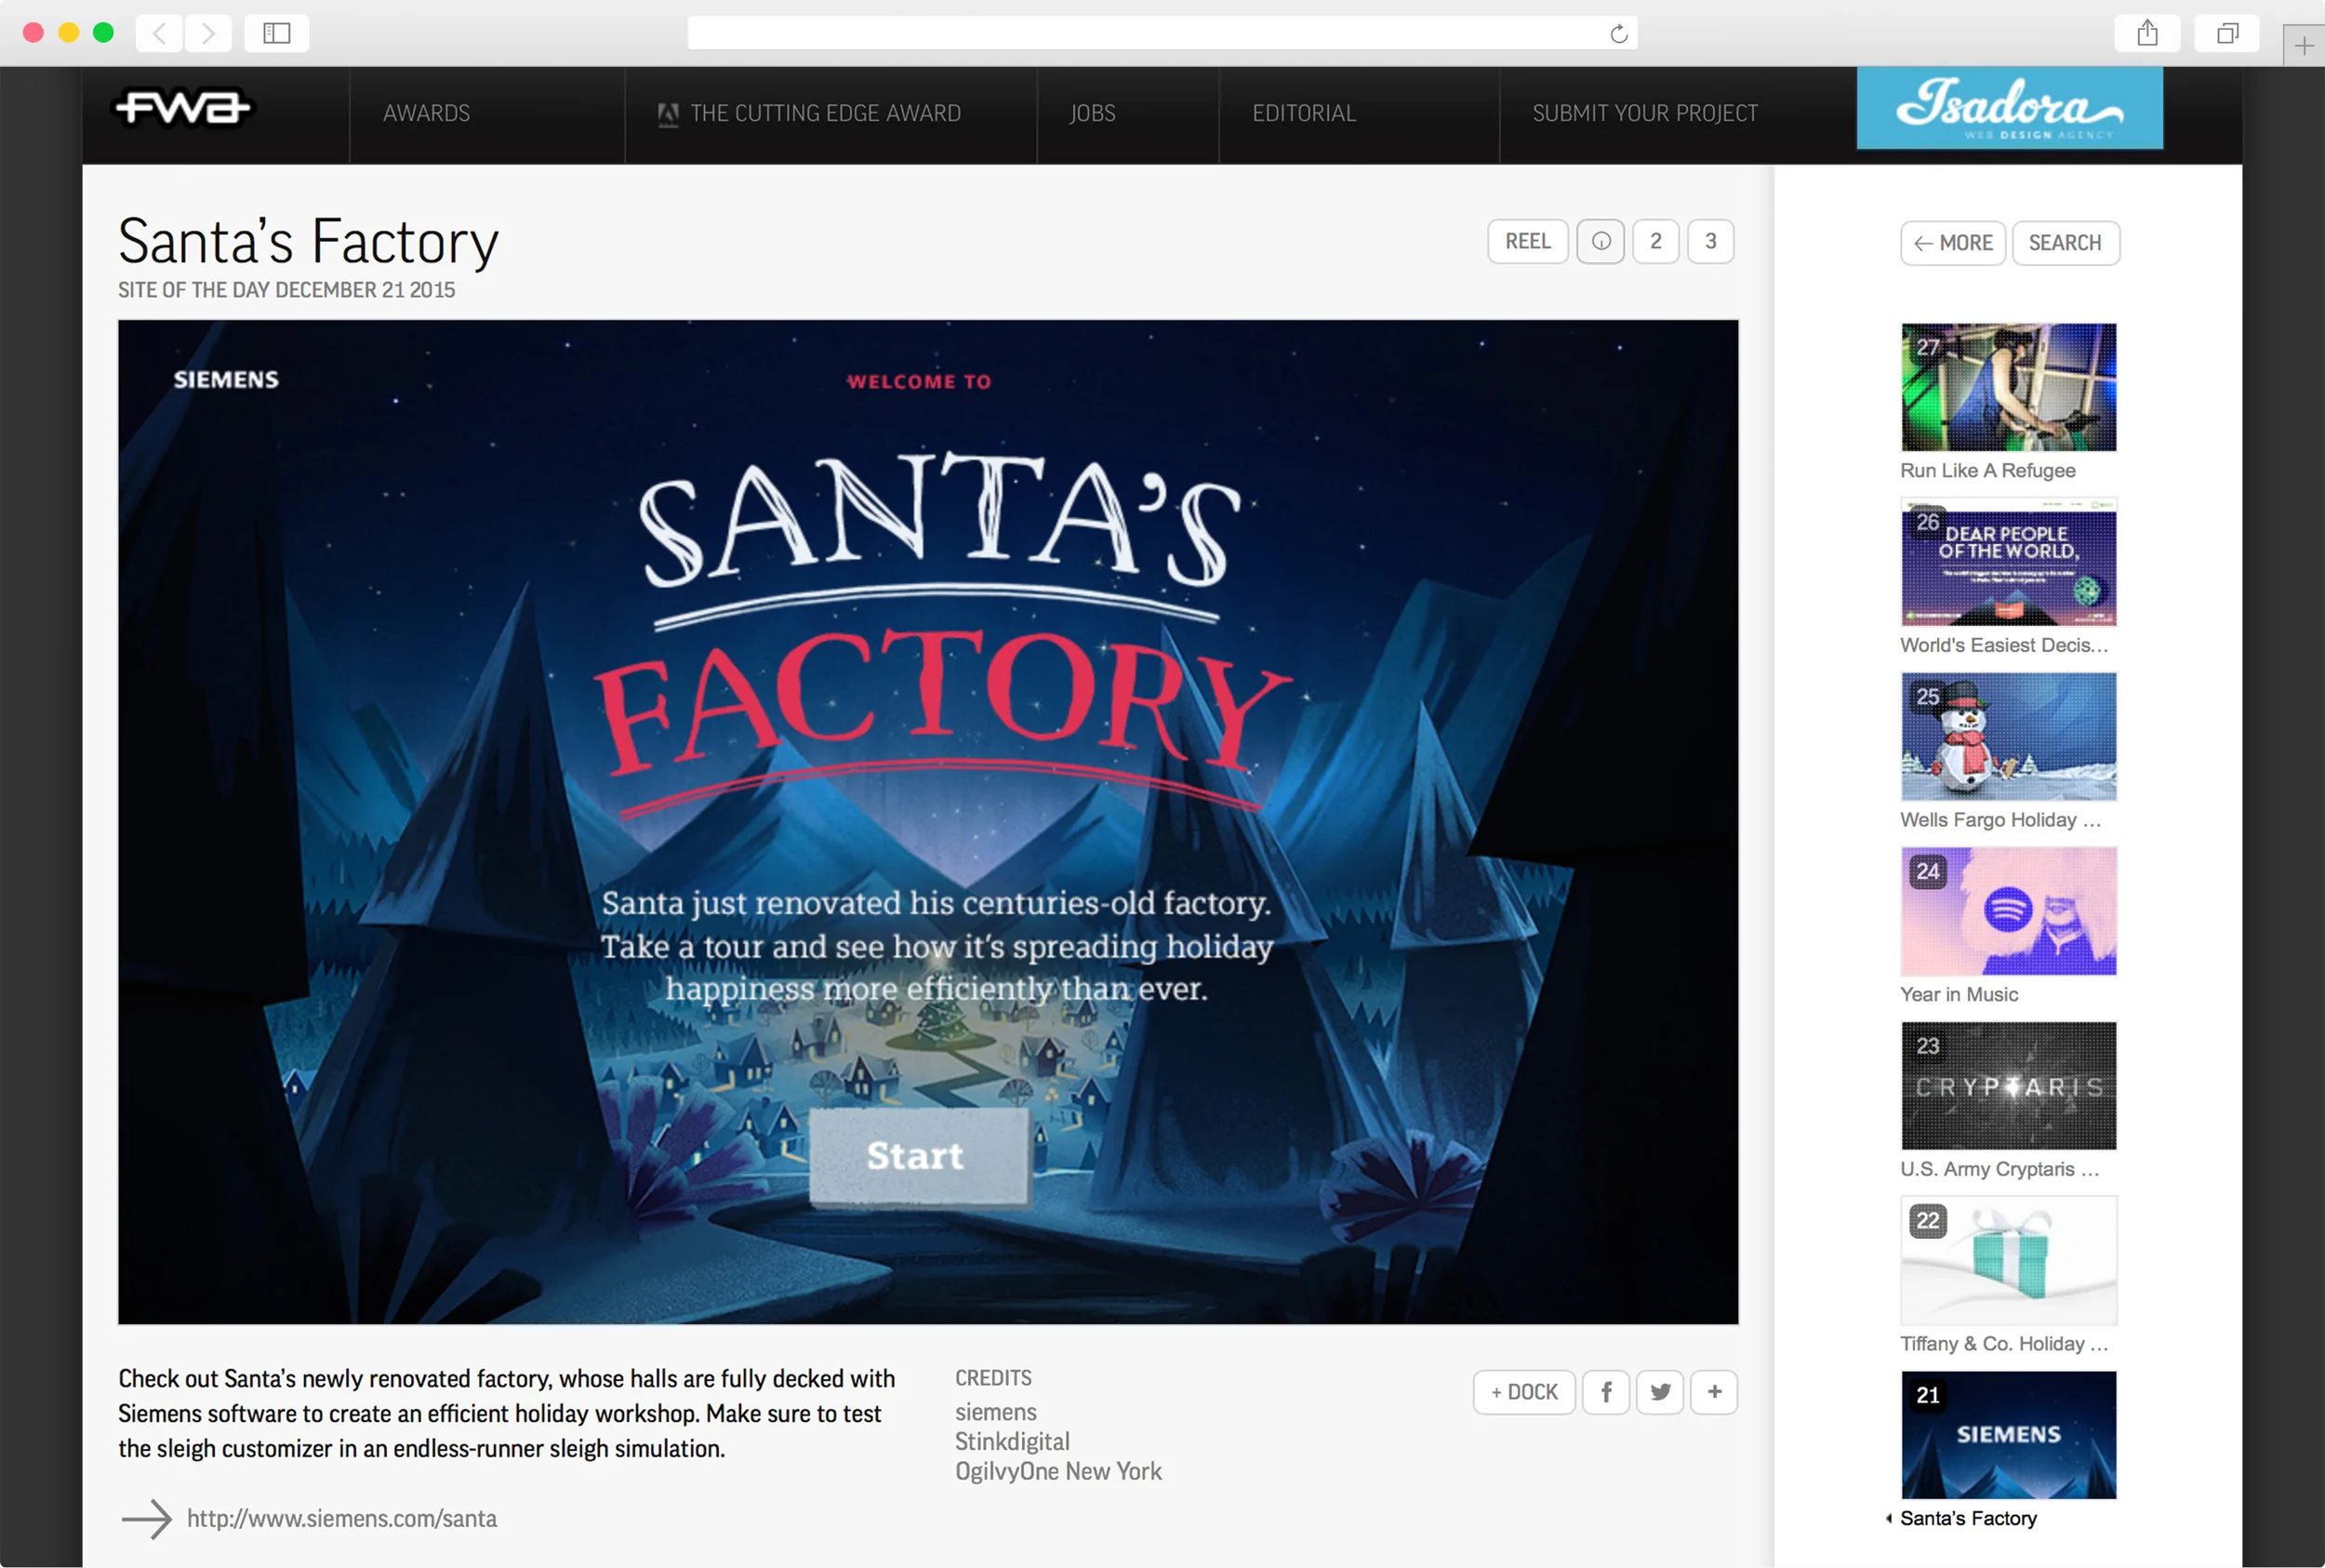Open the Year in Music thumbnail

click(2007, 911)
